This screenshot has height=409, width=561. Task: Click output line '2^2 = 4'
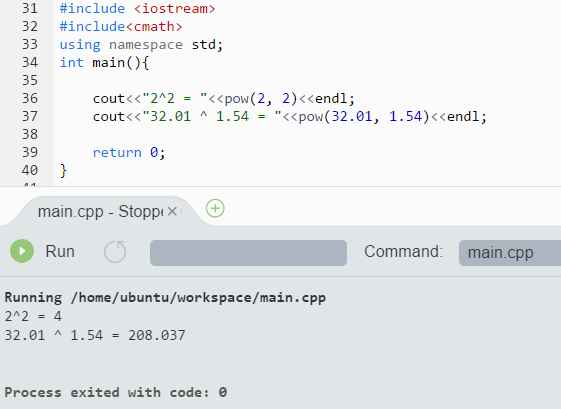coord(33,316)
